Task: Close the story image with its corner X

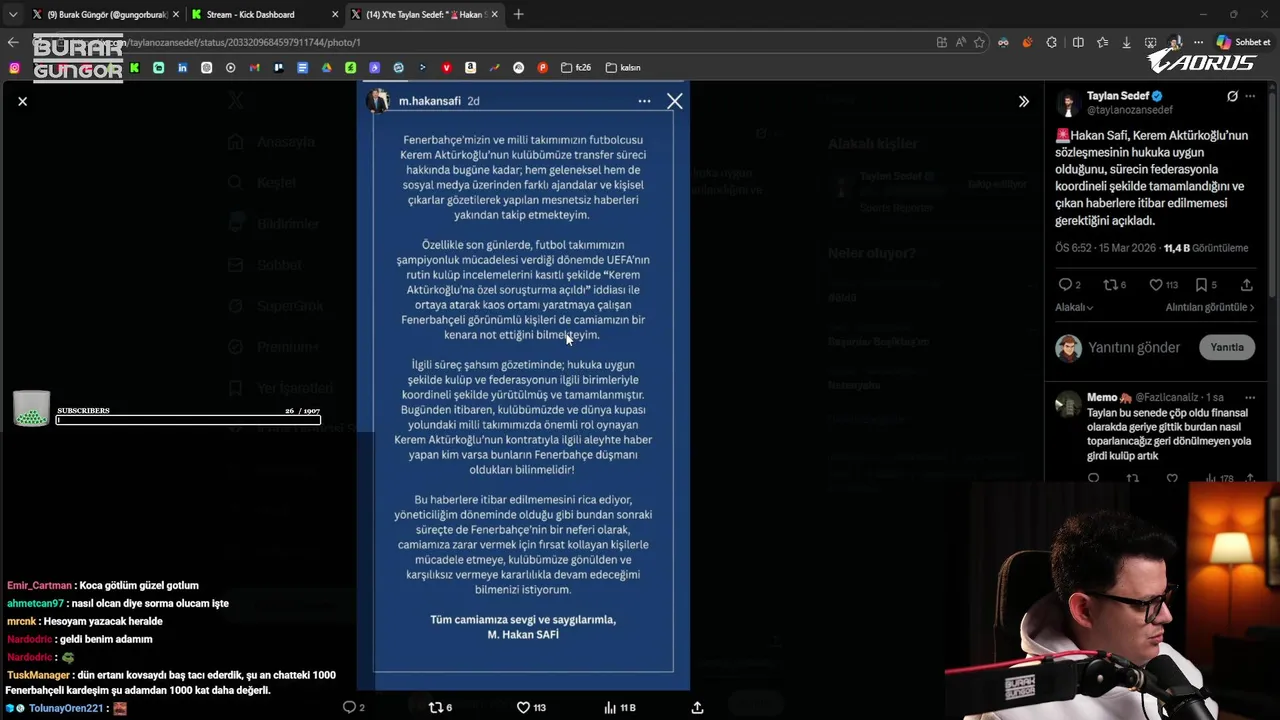Action: (675, 101)
